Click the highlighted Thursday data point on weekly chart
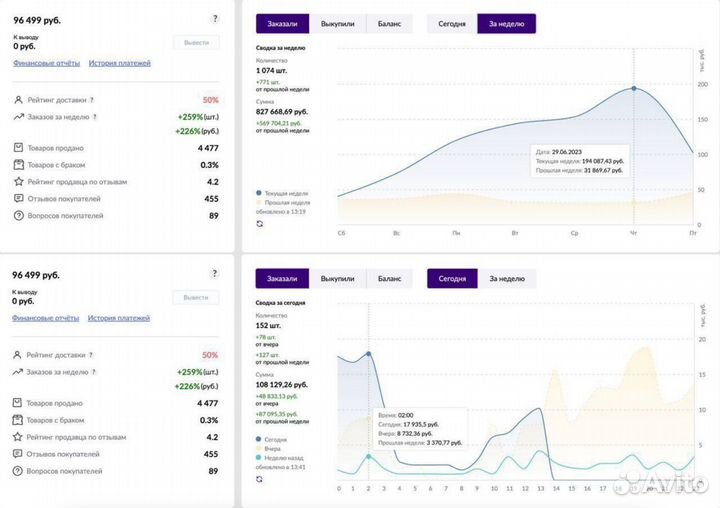The width and height of the screenshot is (720, 508). [634, 88]
